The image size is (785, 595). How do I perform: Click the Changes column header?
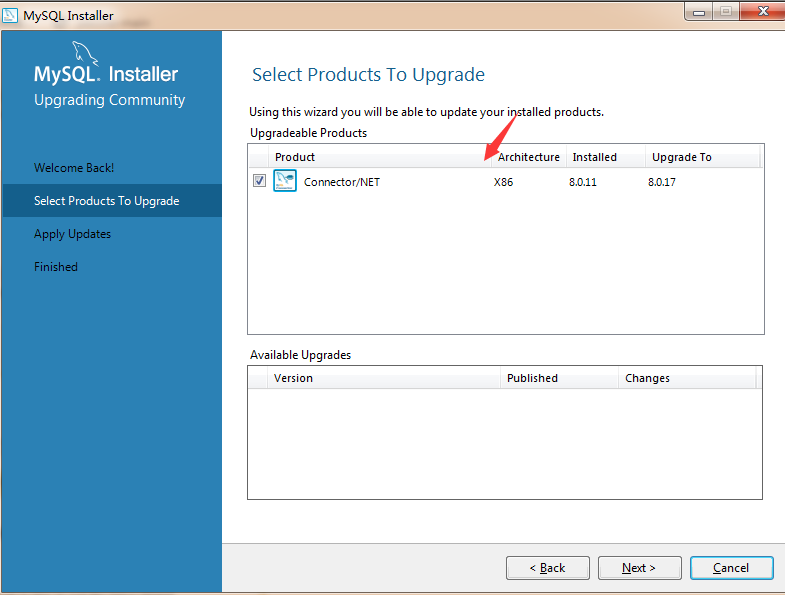(x=648, y=378)
